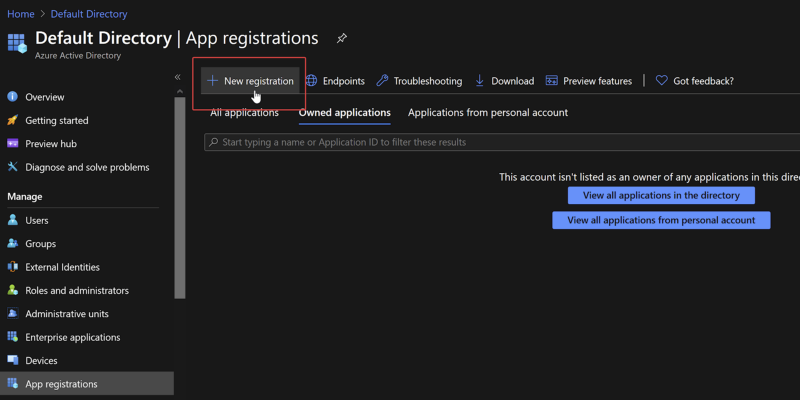
Task: Open Applications from personal account tab
Action: (x=488, y=113)
